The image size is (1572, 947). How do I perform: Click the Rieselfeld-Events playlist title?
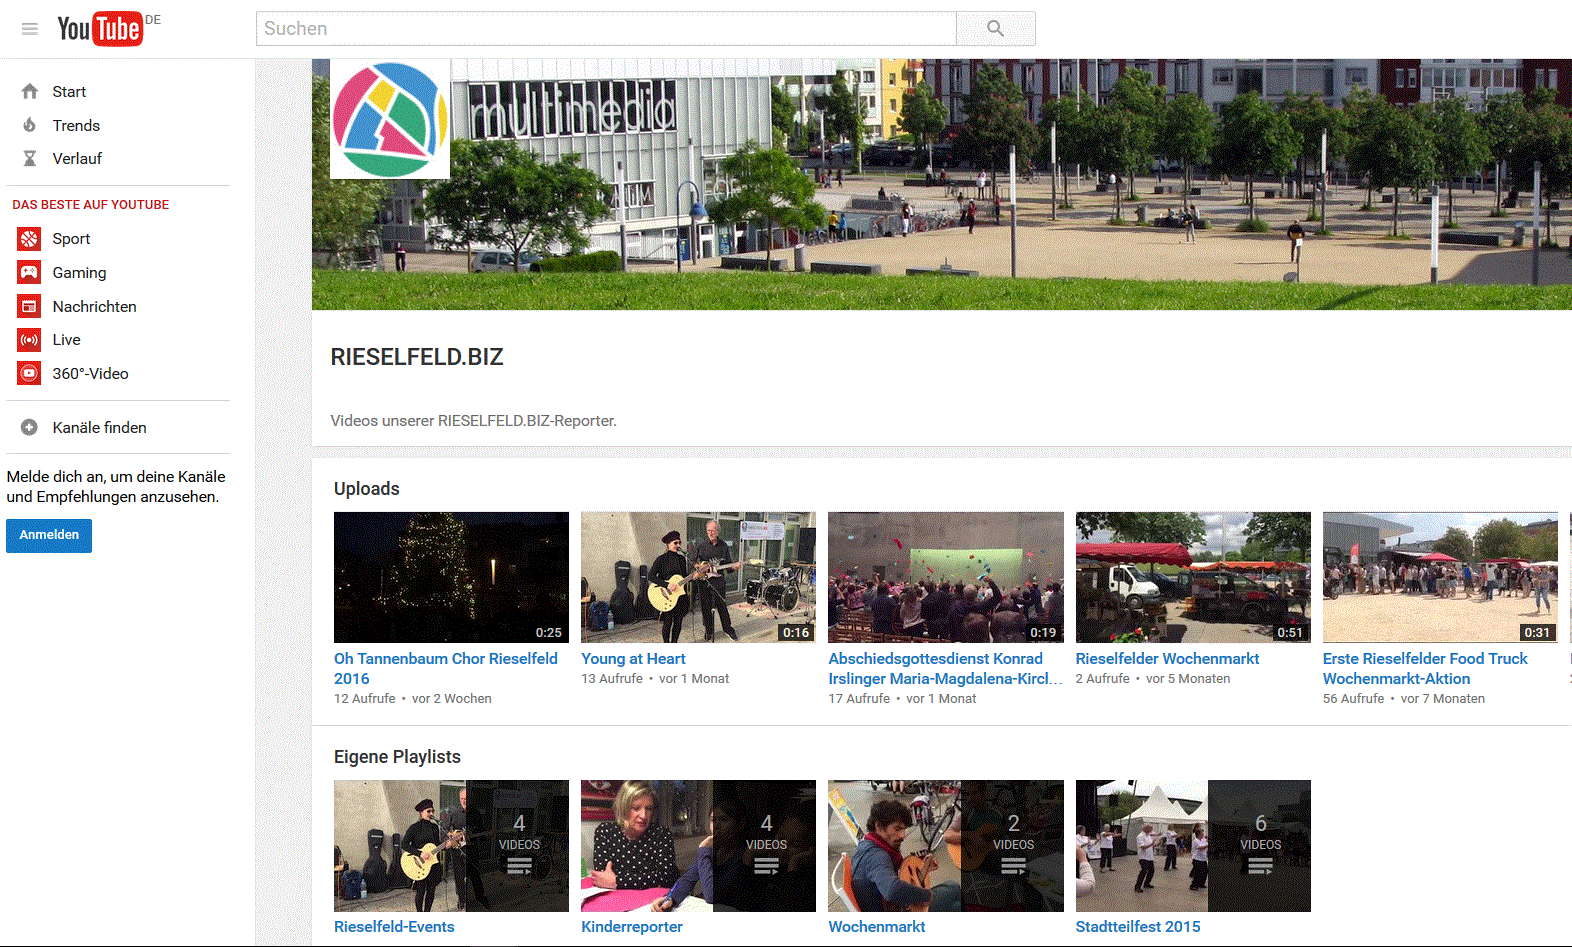pyautogui.click(x=394, y=926)
